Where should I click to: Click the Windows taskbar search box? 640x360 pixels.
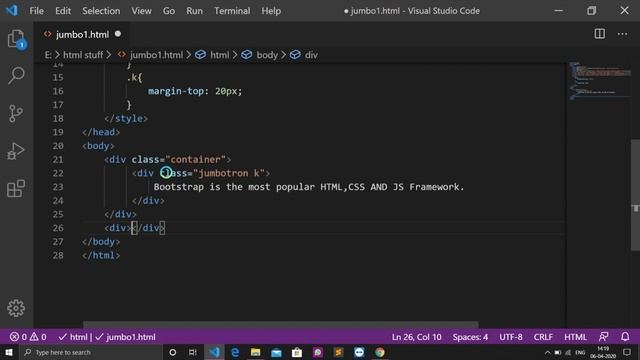click(x=91, y=352)
